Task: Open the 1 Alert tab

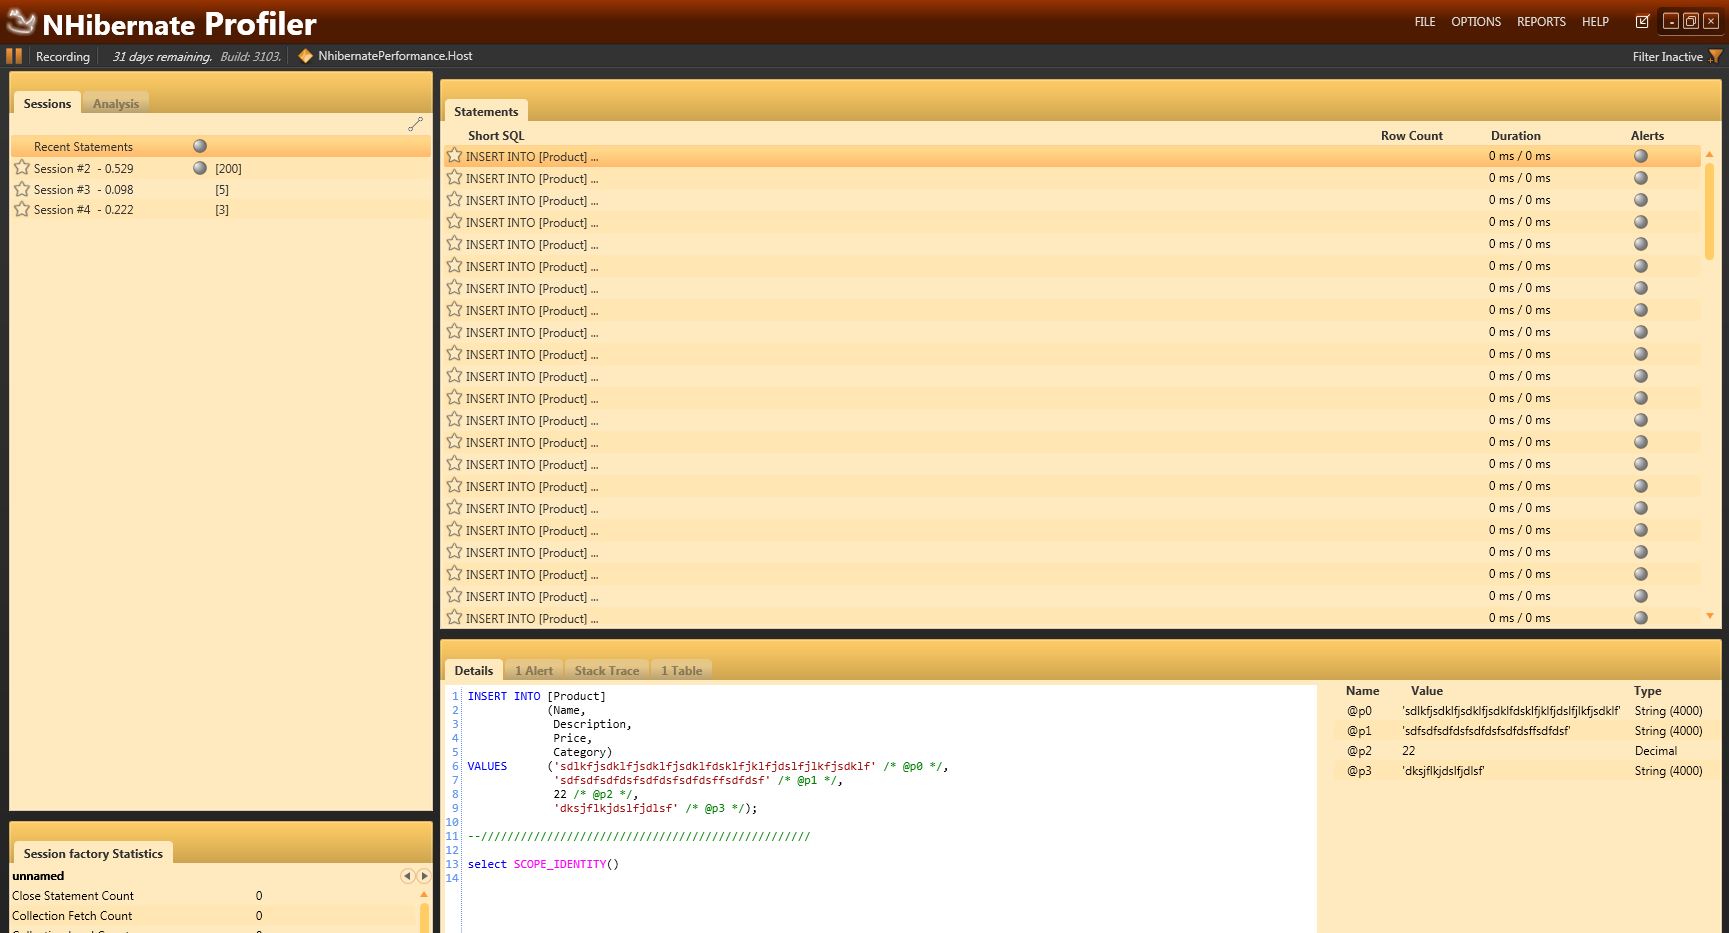Action: point(534,670)
